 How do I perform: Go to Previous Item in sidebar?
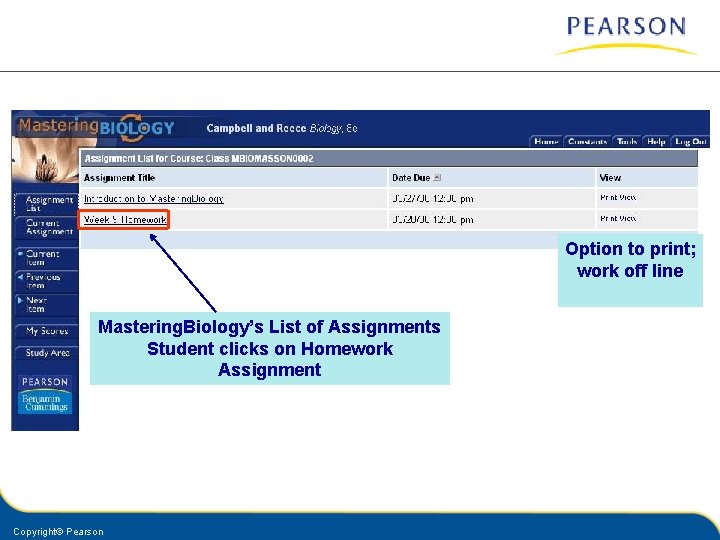point(47,281)
